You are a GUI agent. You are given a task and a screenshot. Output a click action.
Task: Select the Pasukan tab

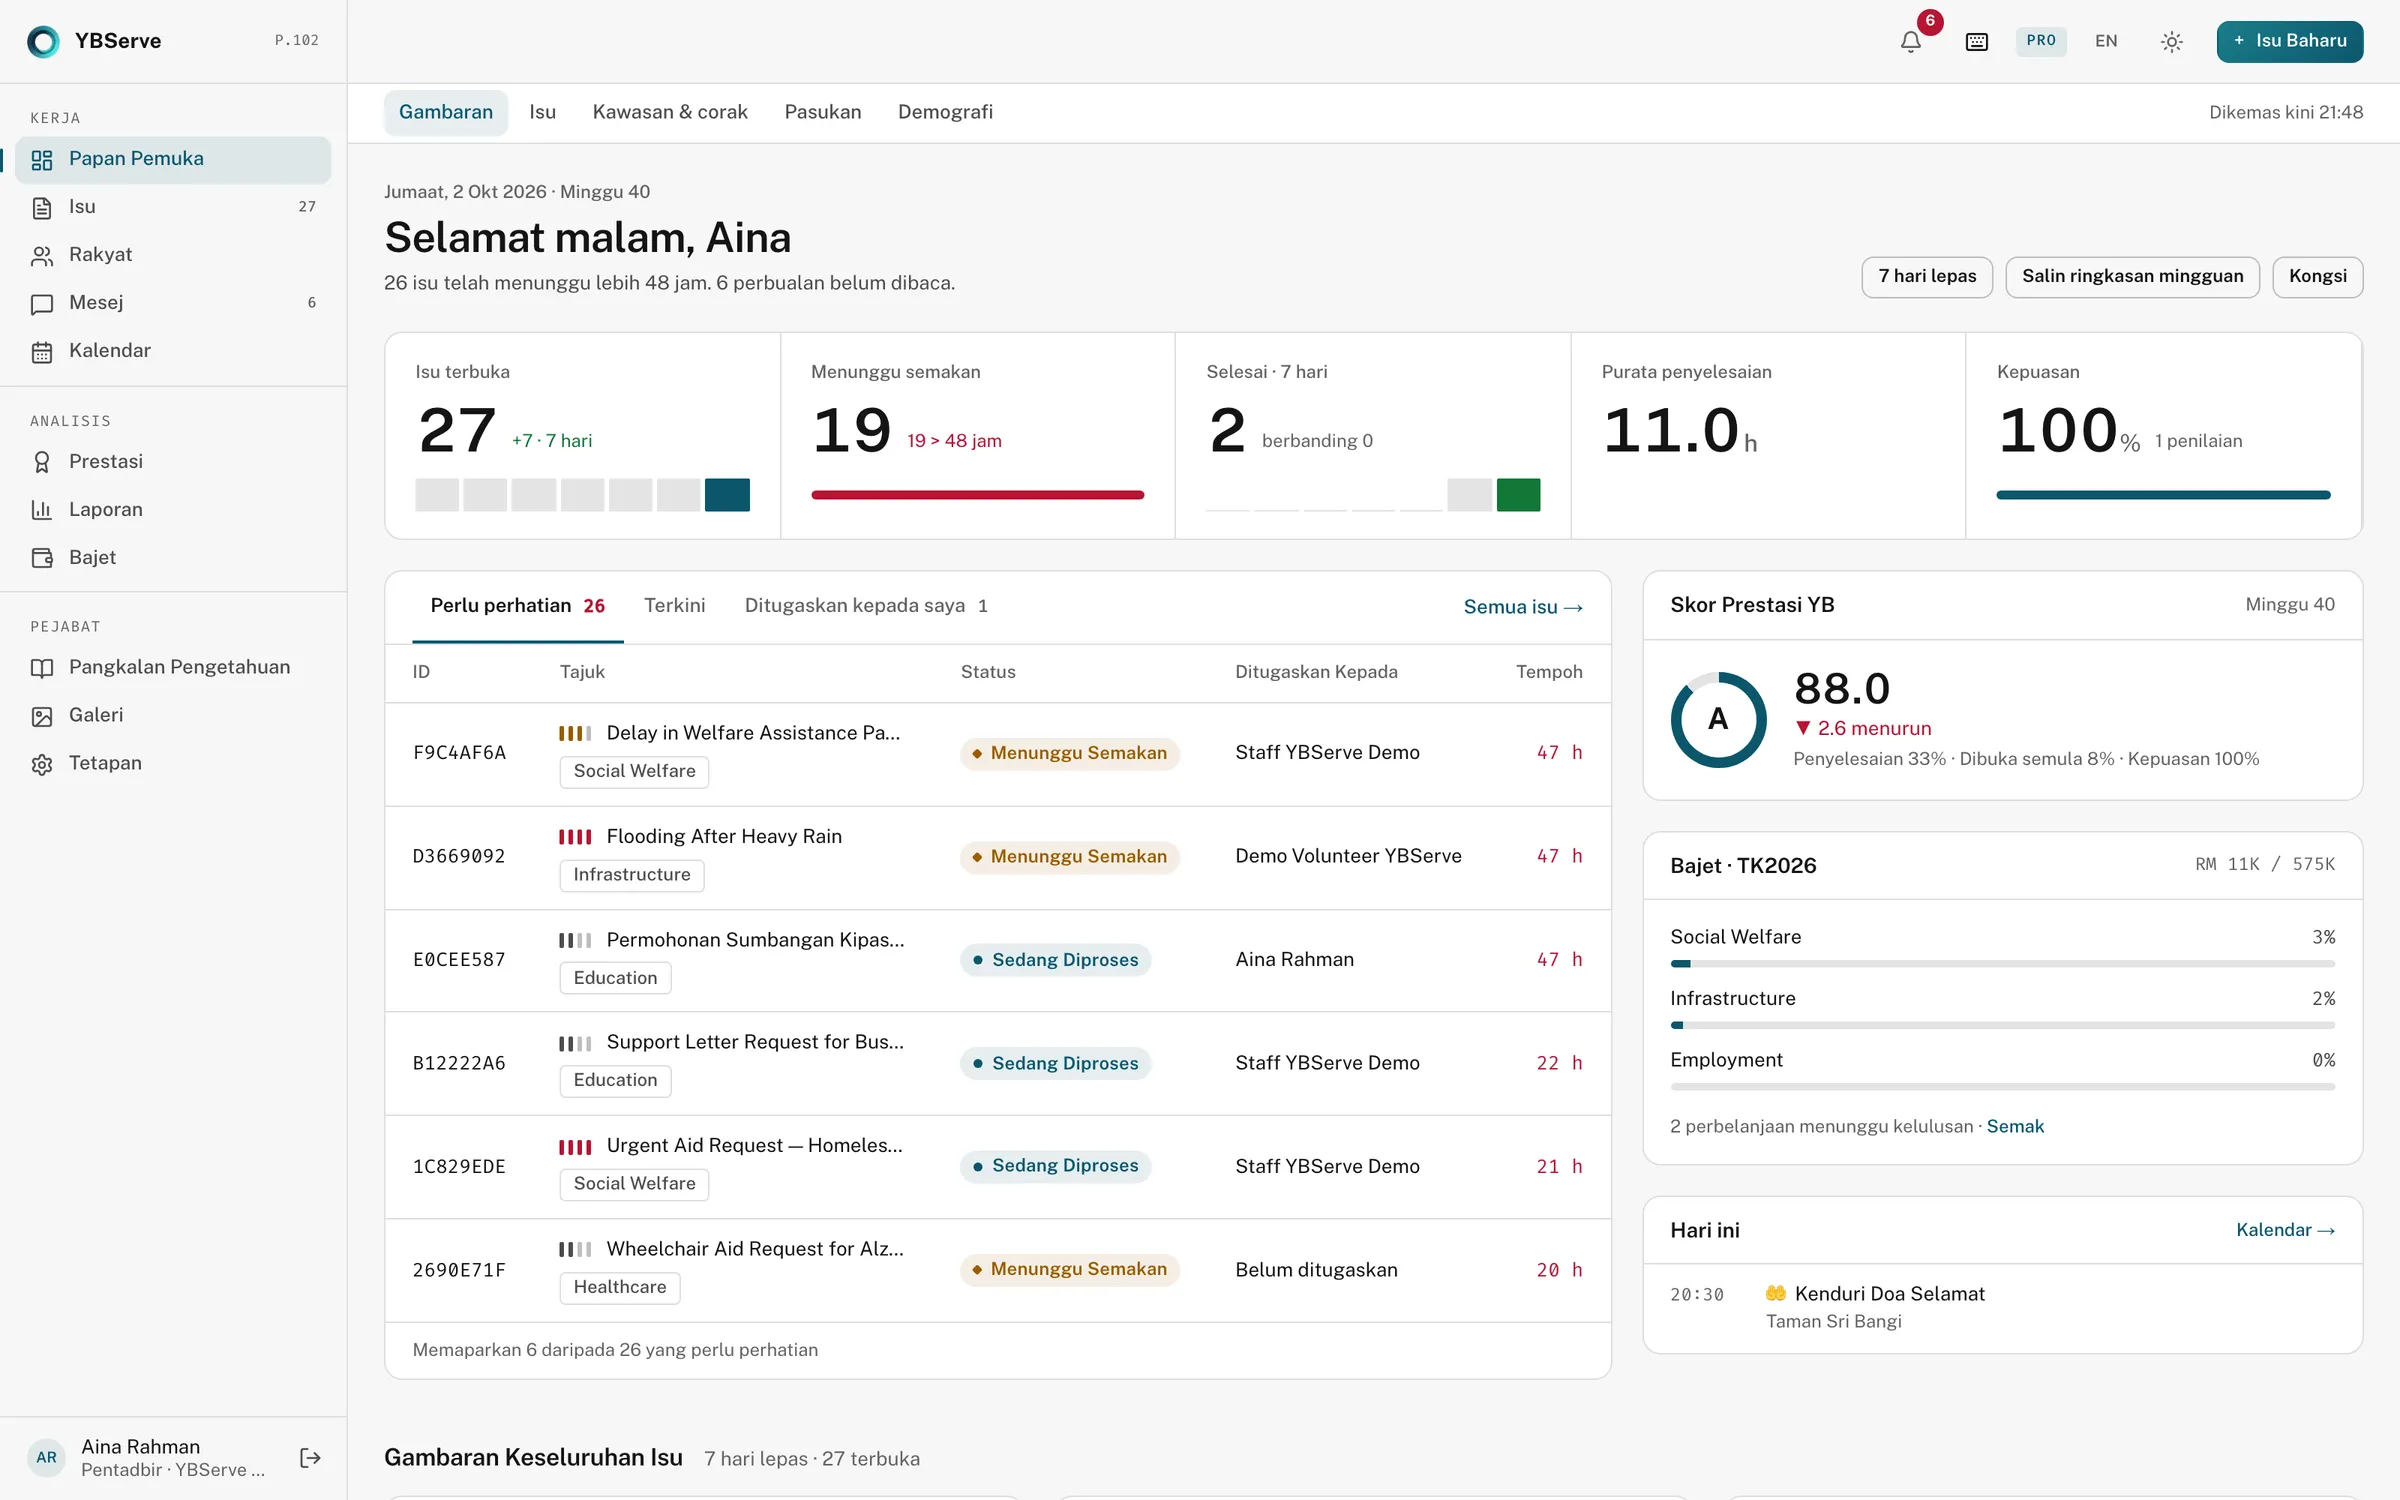[x=823, y=112]
